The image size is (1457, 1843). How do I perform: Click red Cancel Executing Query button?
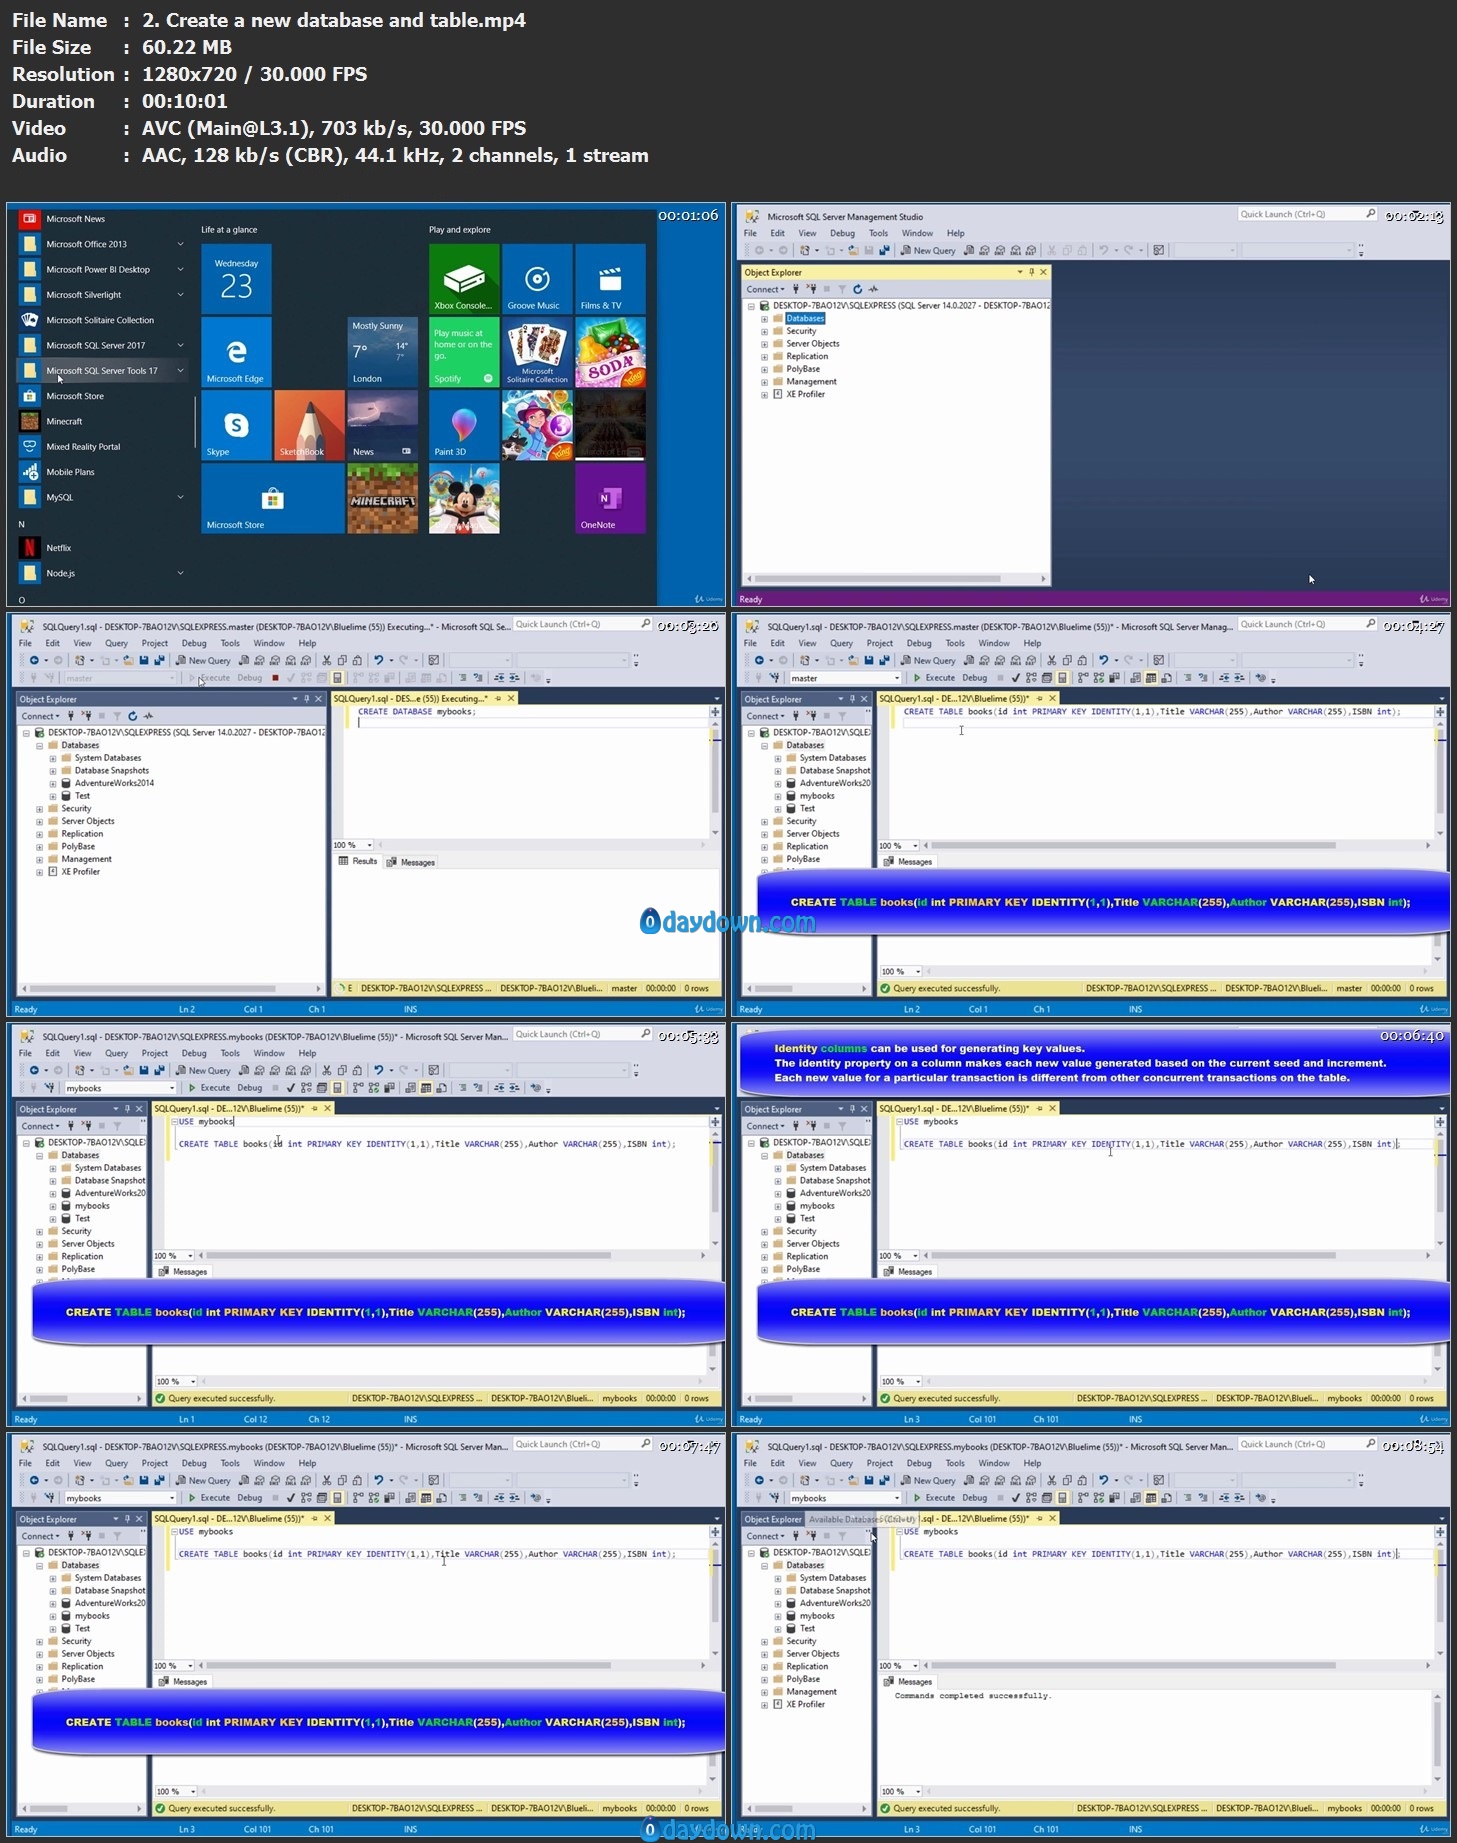click(275, 678)
